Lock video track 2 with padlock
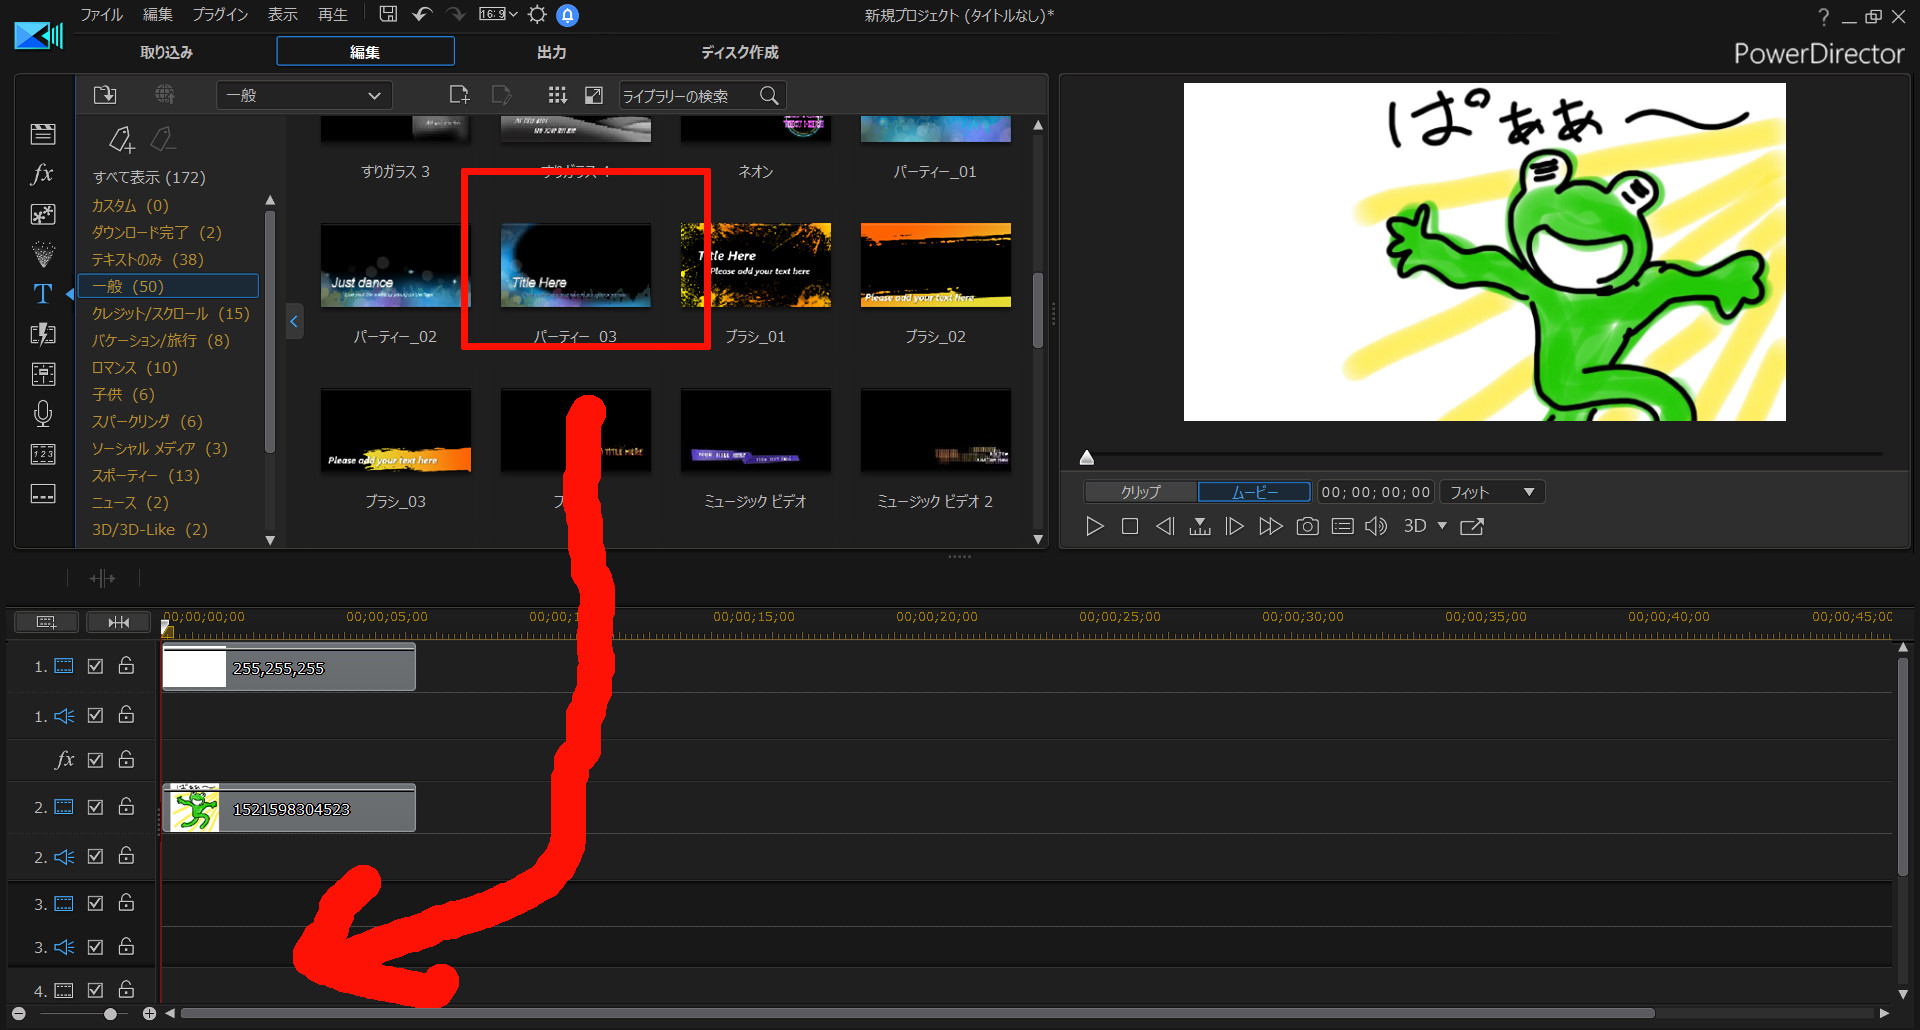 (126, 806)
